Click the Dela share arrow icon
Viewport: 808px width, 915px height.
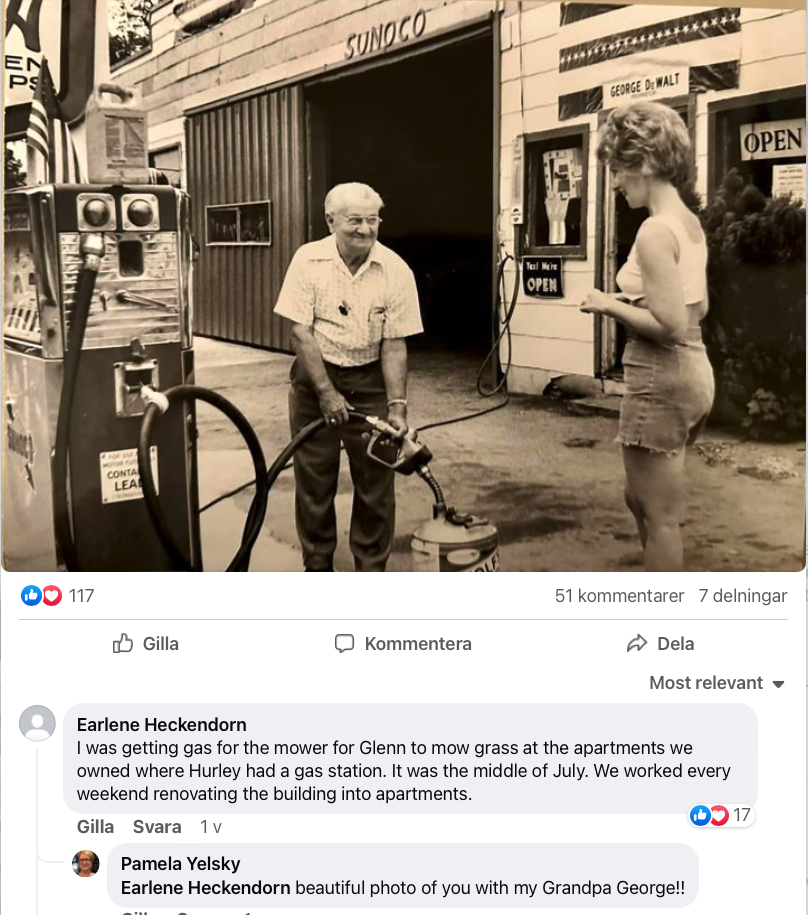coord(636,643)
